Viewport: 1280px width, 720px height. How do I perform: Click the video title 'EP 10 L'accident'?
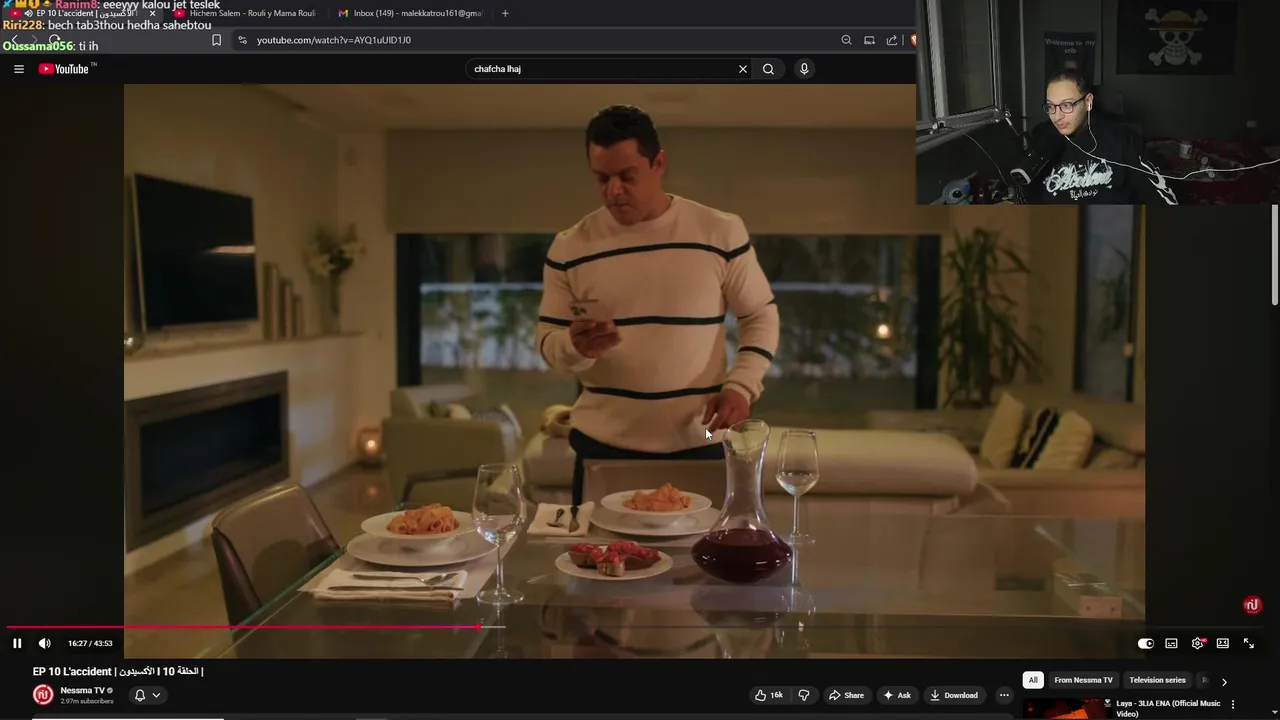(x=118, y=672)
